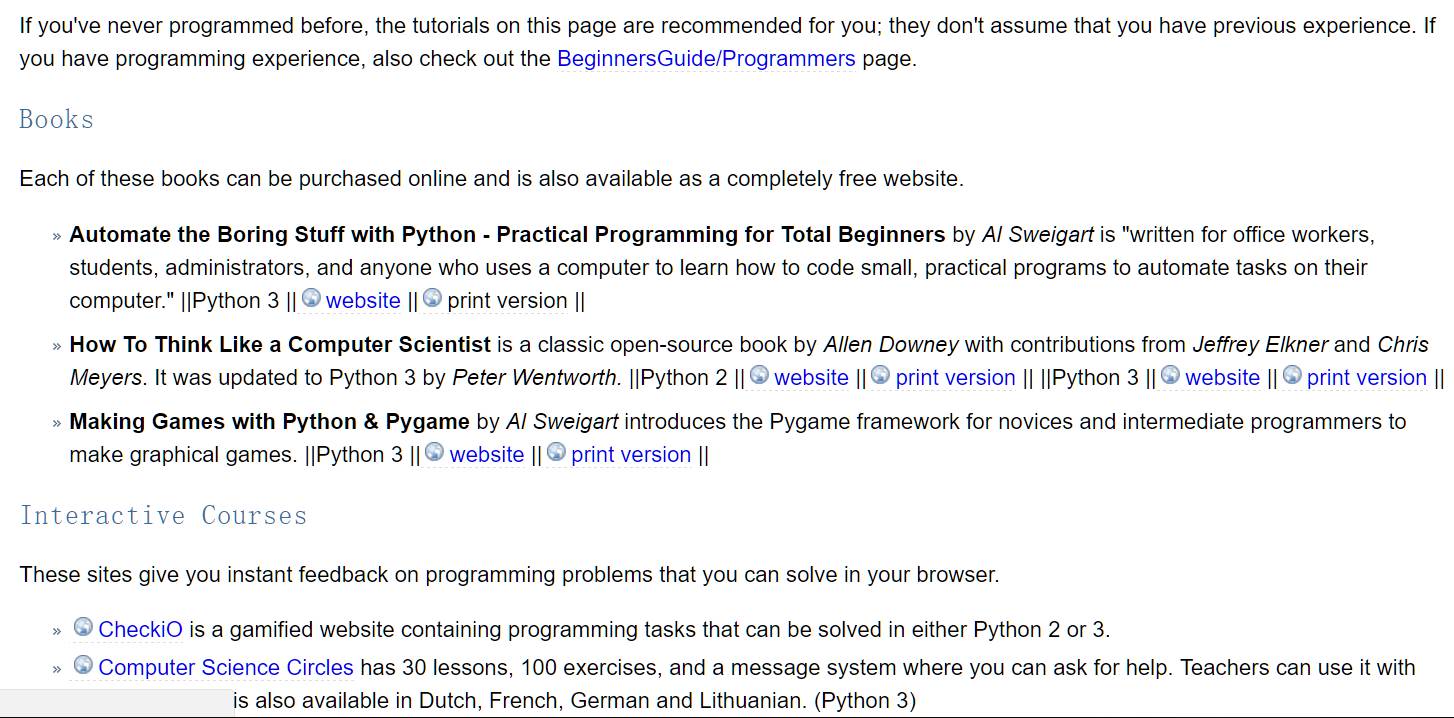
Task: Click globe icon before Making Games print version
Action: [x=556, y=452]
